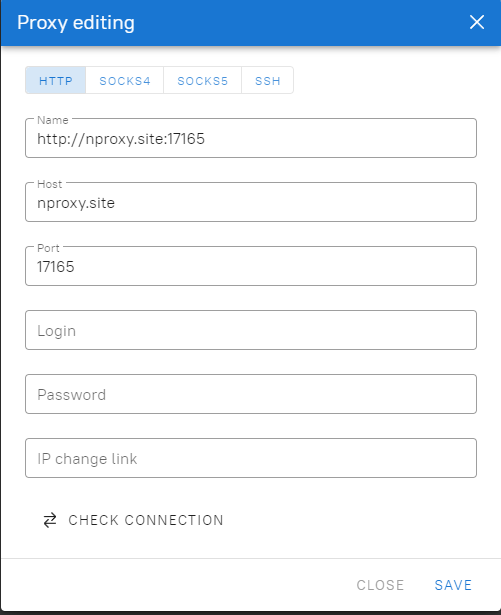The width and height of the screenshot is (501, 615).
Task: Click the empty Login field
Action: tap(251, 330)
